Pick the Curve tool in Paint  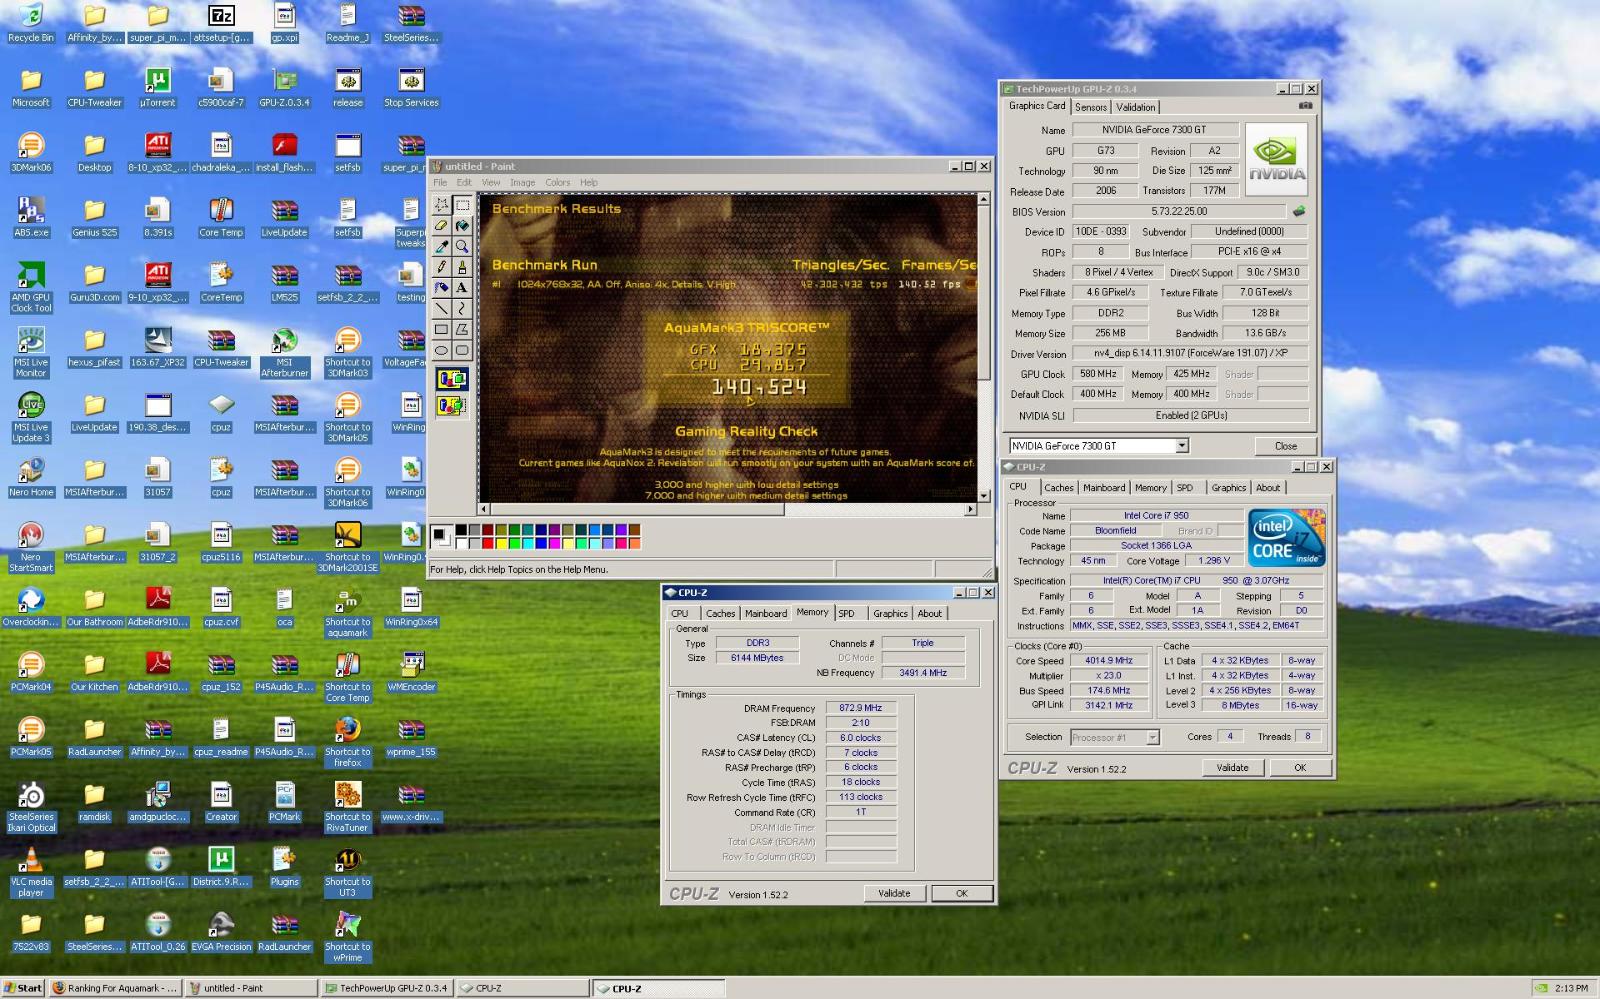tap(462, 309)
